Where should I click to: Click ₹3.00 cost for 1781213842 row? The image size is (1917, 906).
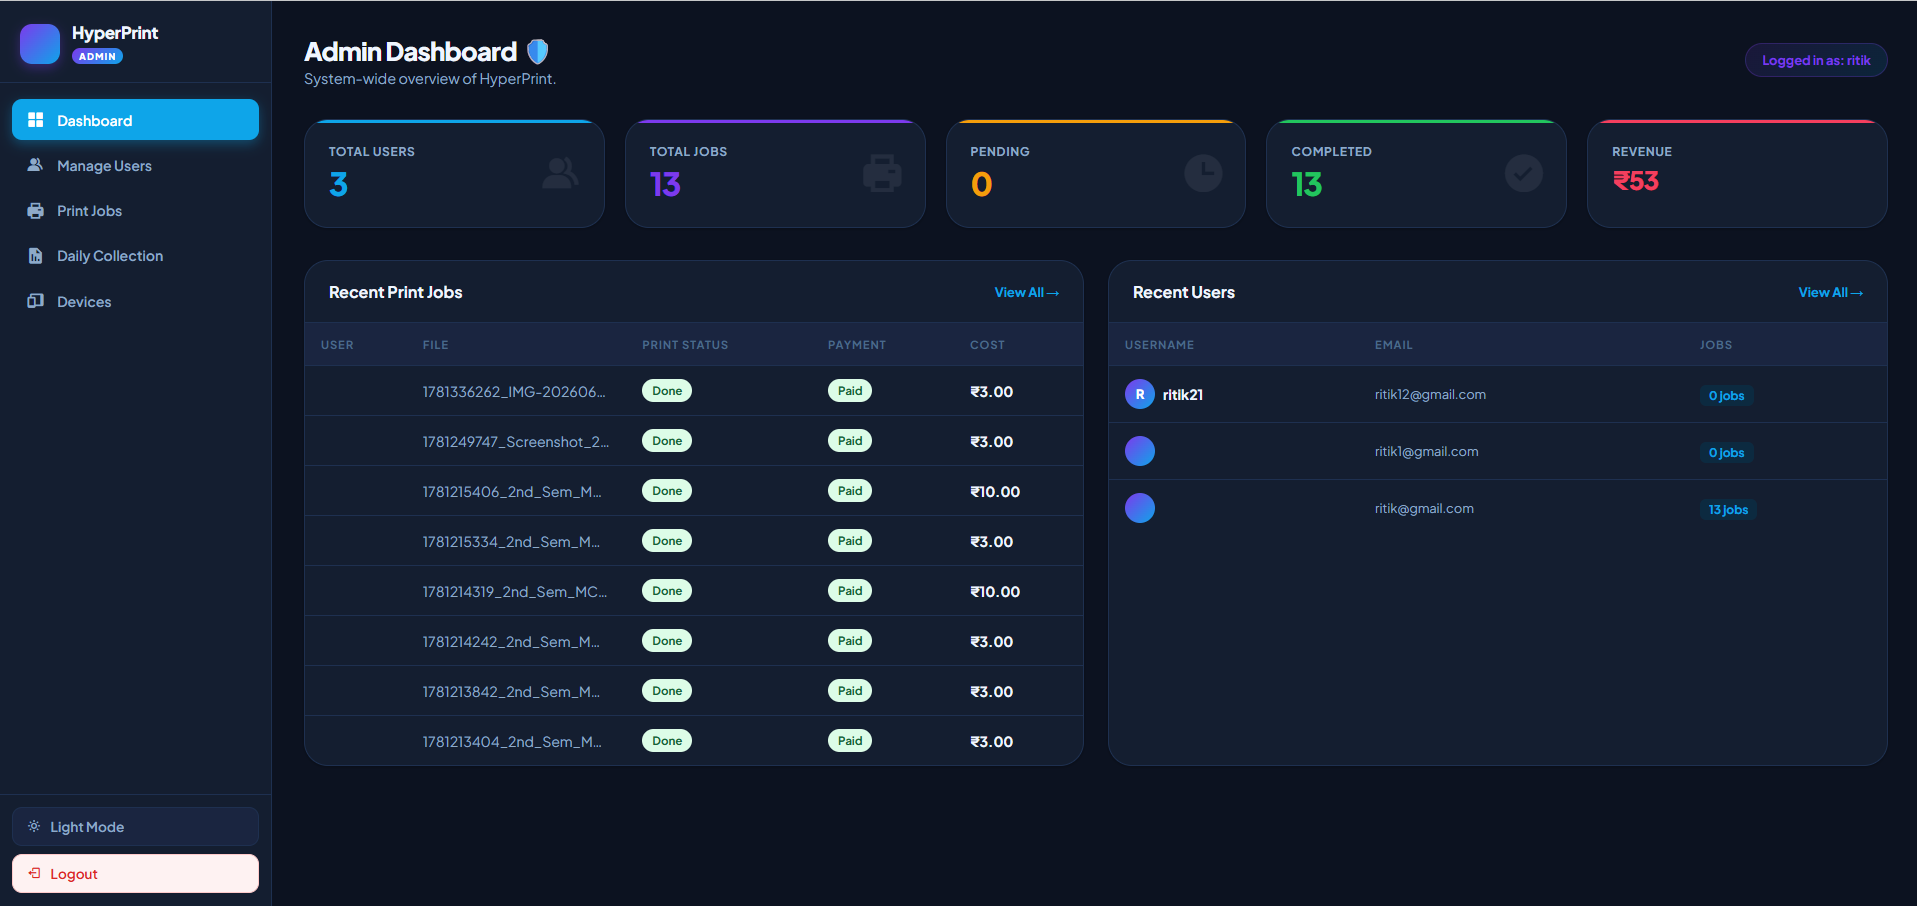point(992,691)
